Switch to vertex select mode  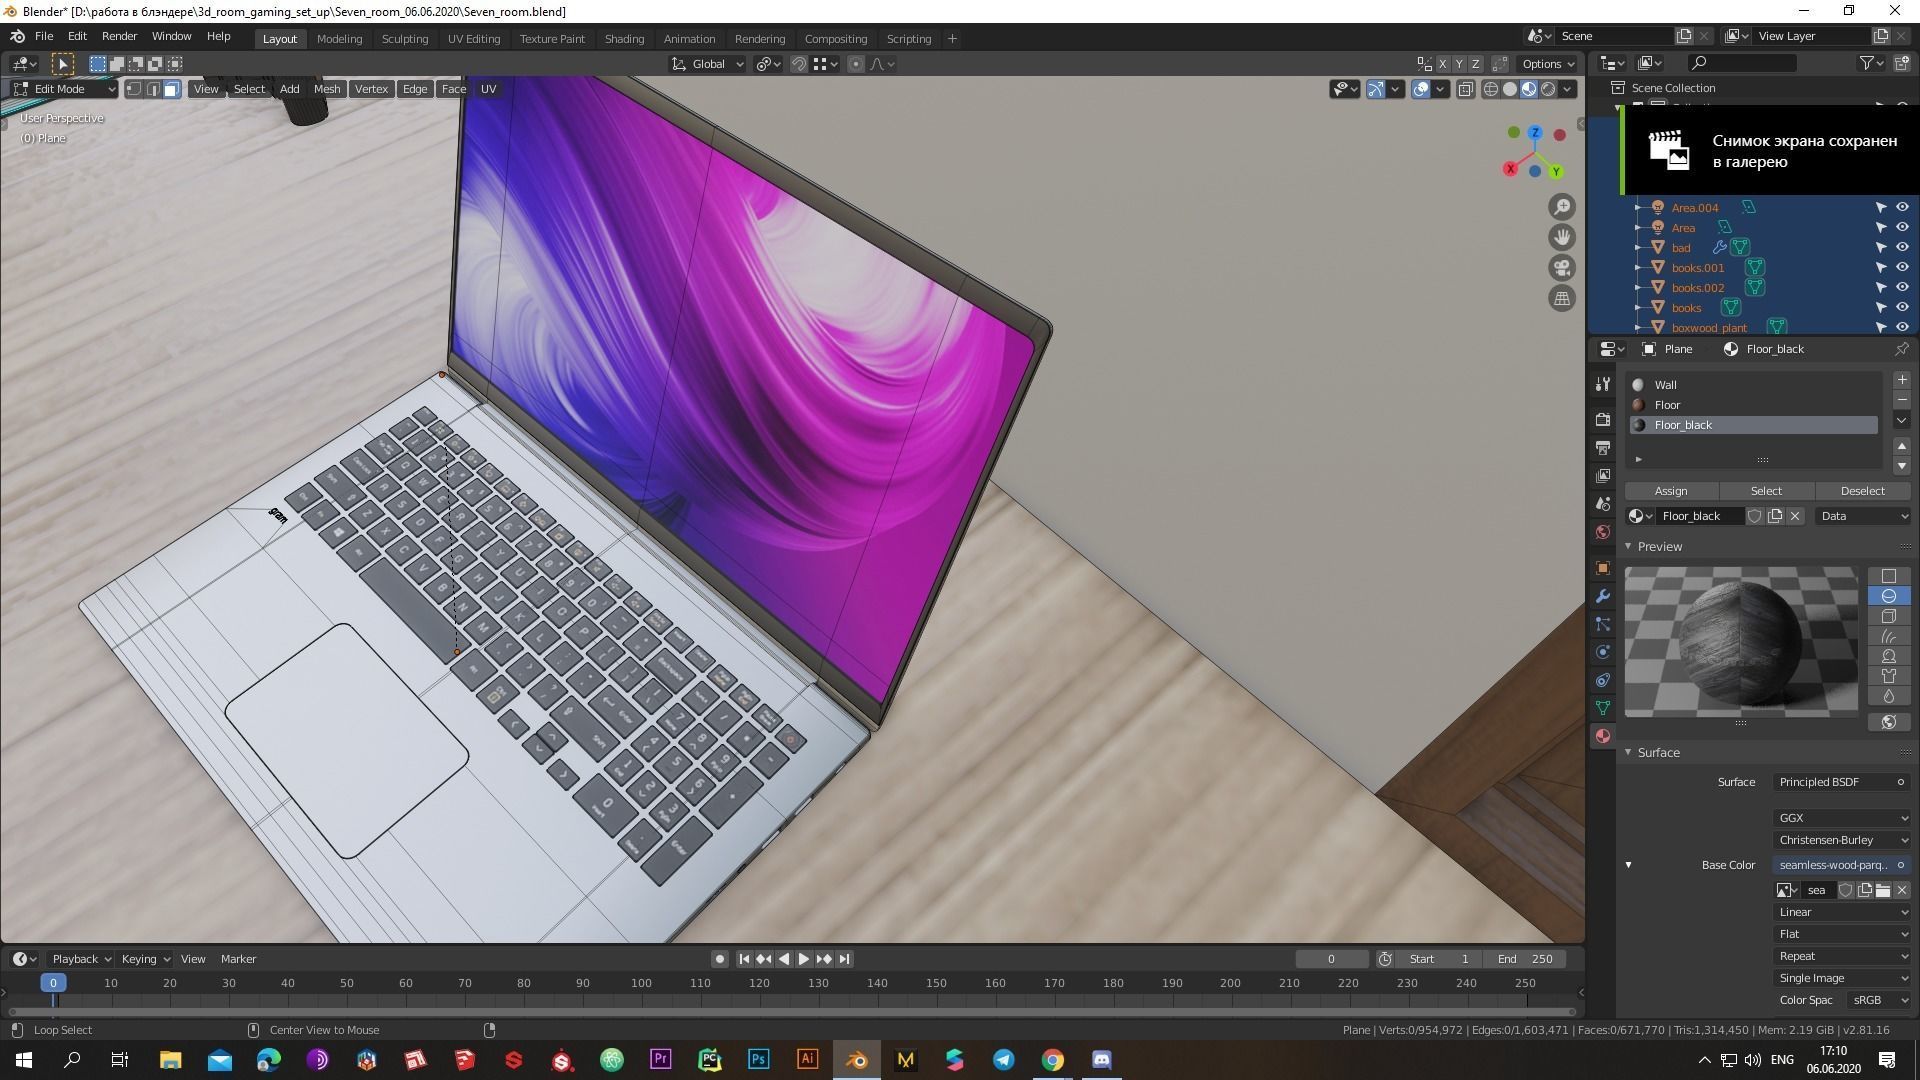click(x=134, y=89)
